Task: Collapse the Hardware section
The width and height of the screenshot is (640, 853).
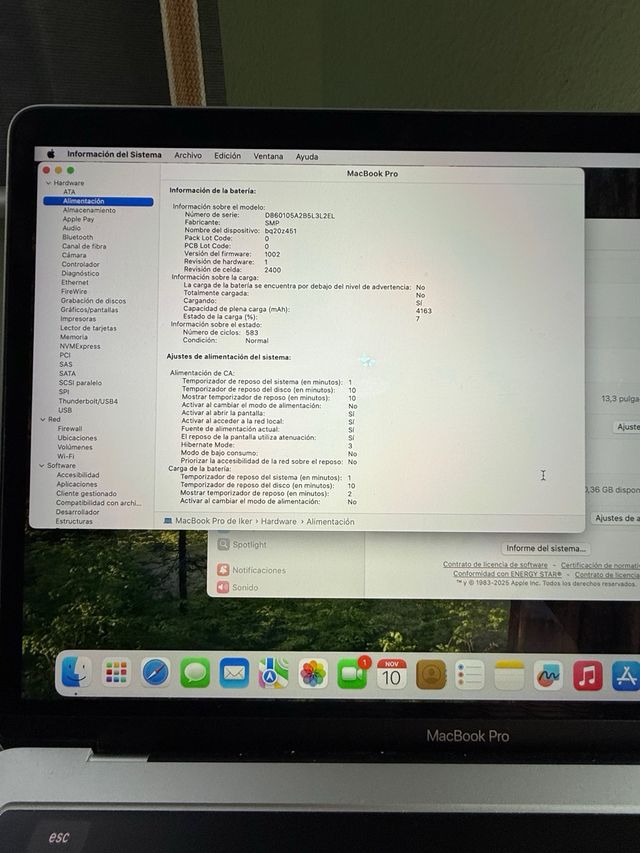Action: pos(48,183)
